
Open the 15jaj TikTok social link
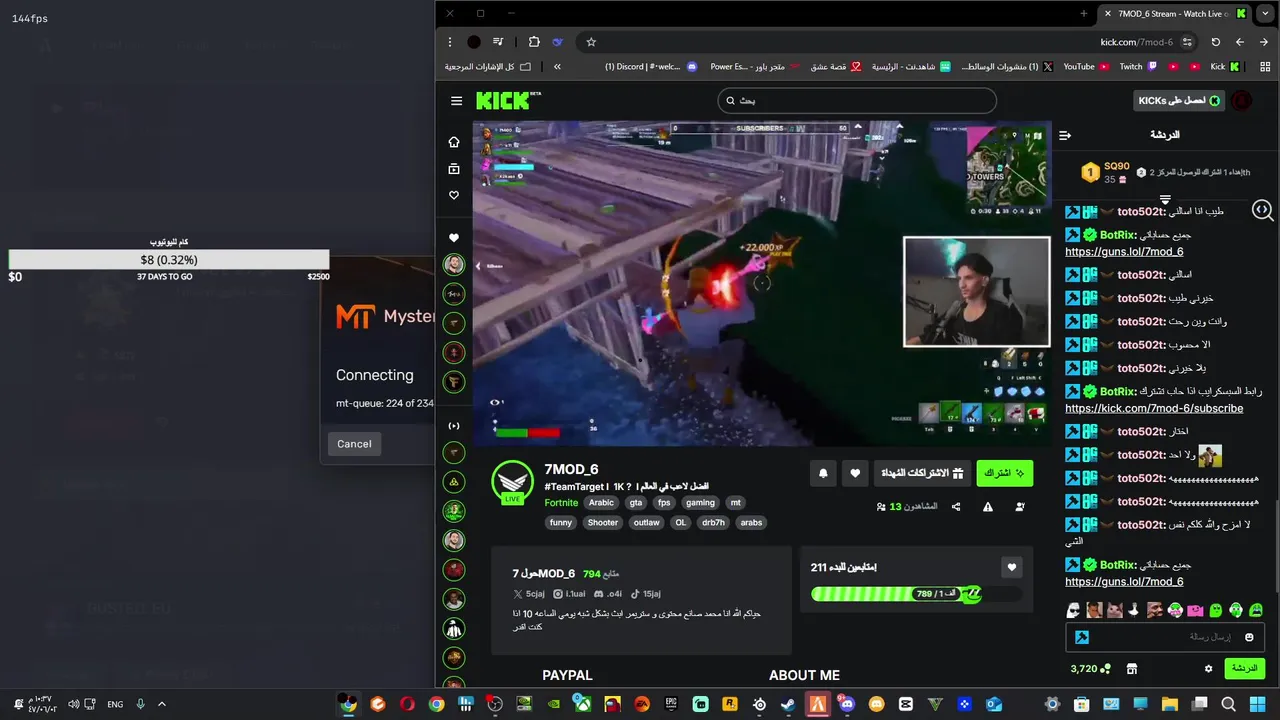[645, 594]
